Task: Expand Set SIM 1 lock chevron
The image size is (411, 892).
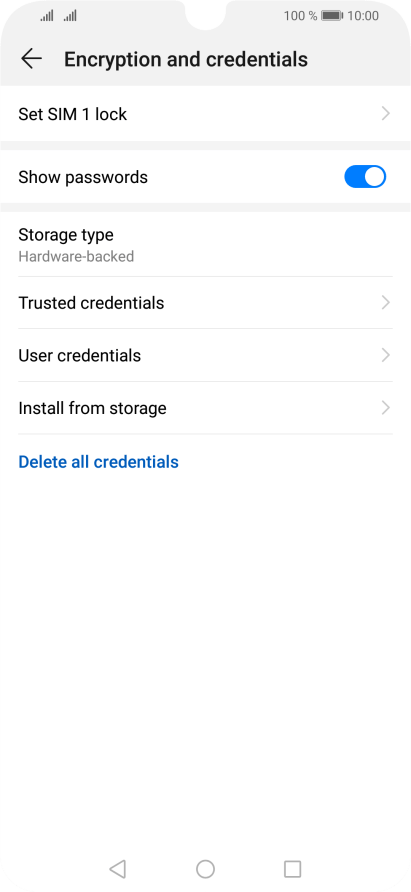Action: click(385, 114)
